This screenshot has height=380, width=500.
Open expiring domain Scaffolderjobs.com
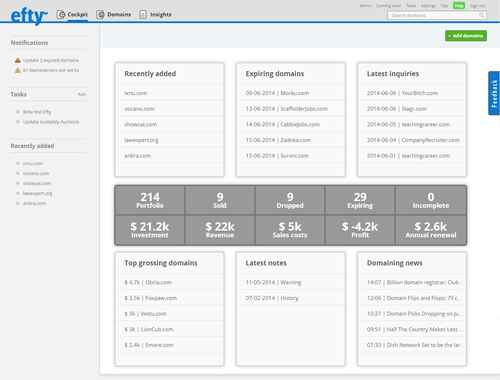pyautogui.click(x=287, y=109)
